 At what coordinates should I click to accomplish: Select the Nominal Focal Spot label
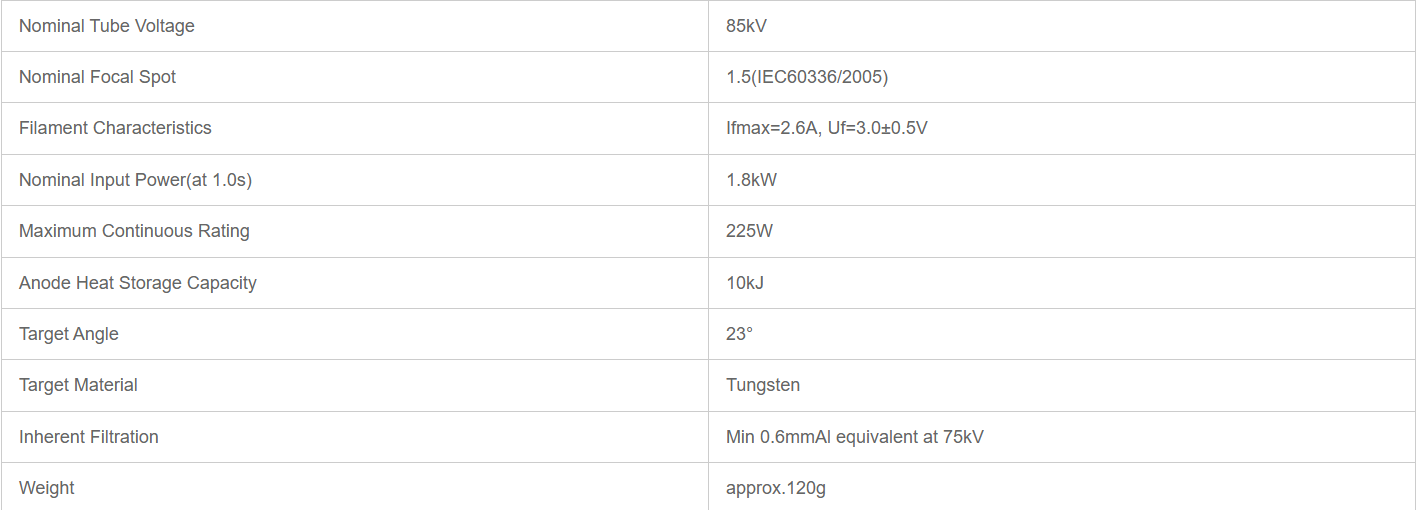coord(97,77)
